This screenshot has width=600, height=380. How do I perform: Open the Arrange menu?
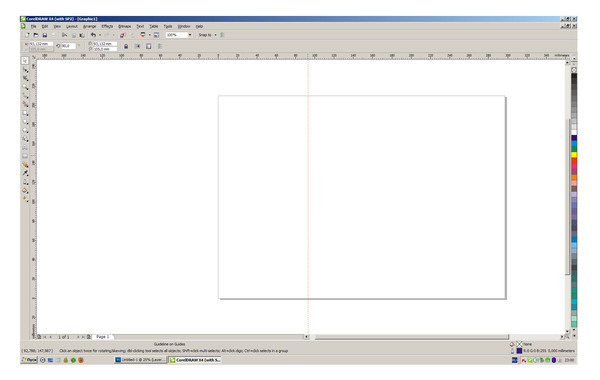click(x=89, y=26)
